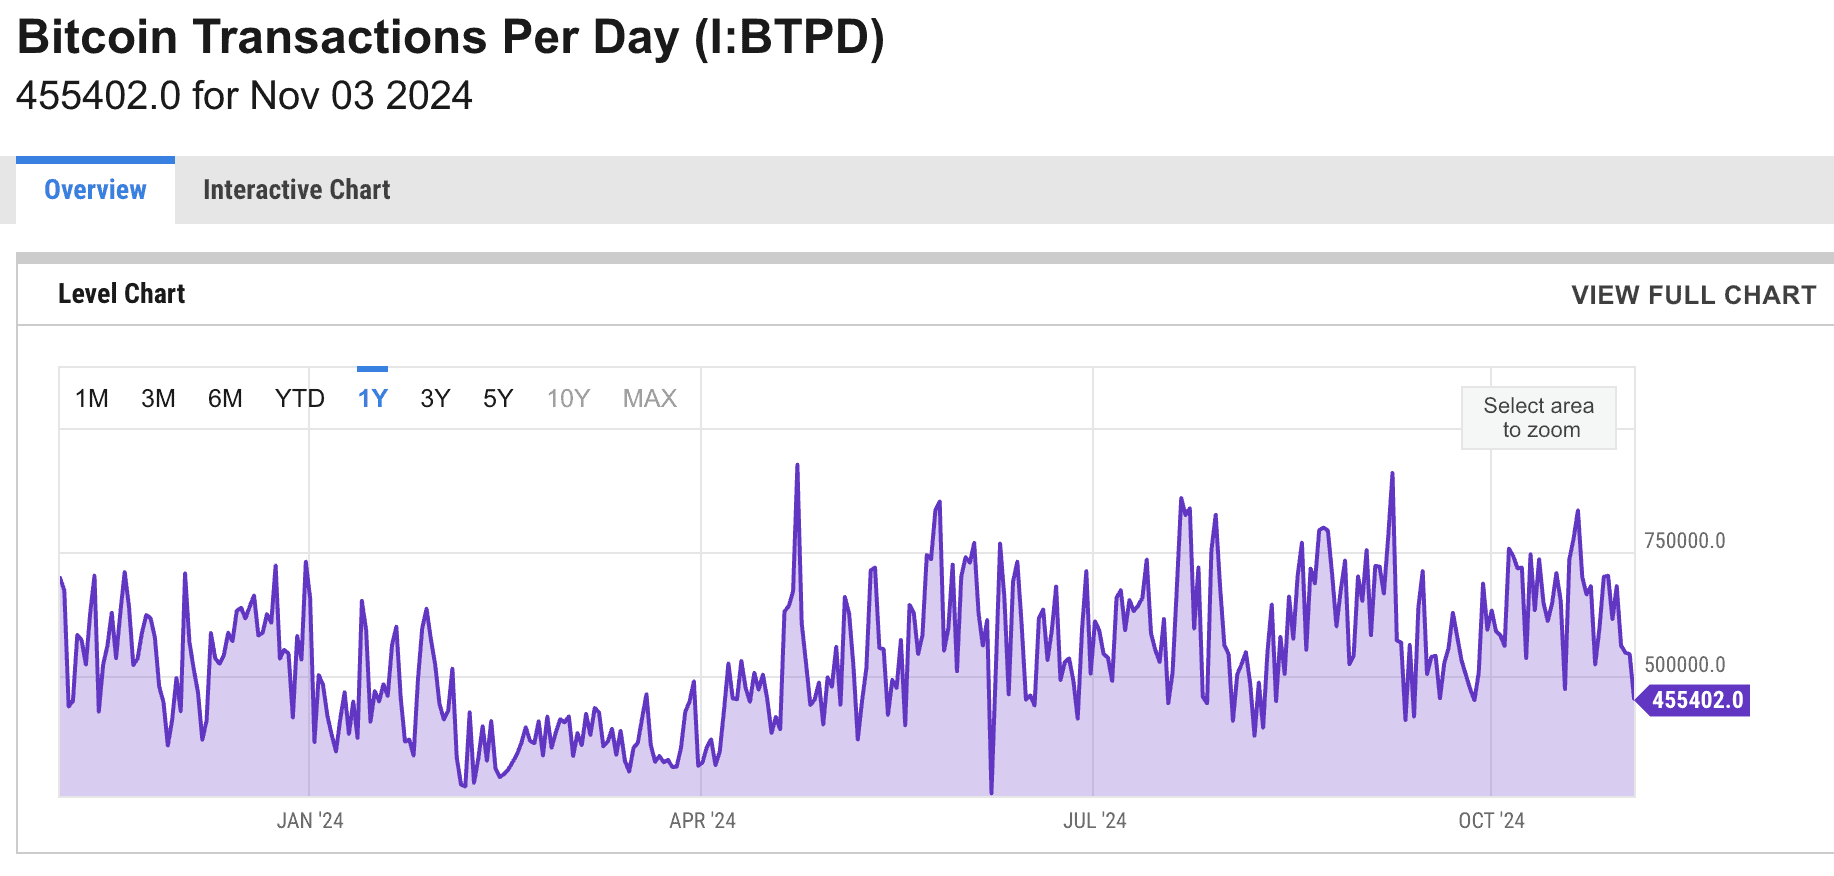Select the 1Y time range
Viewport: 1834px width, 876px height.
point(373,399)
